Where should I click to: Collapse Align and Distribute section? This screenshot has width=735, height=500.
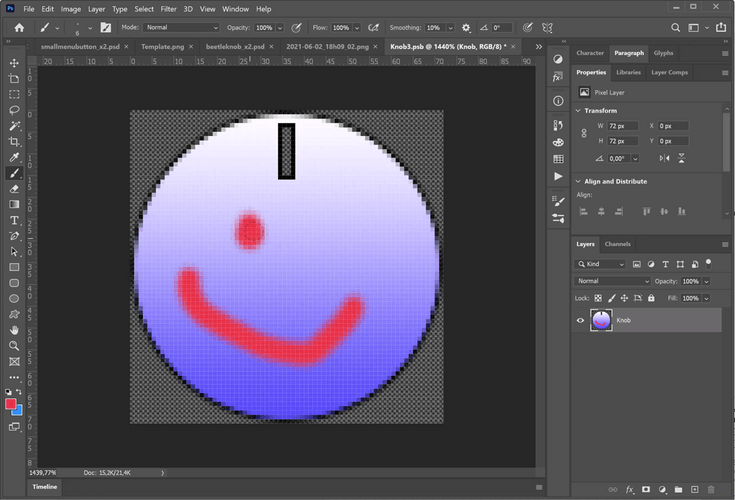coord(578,181)
